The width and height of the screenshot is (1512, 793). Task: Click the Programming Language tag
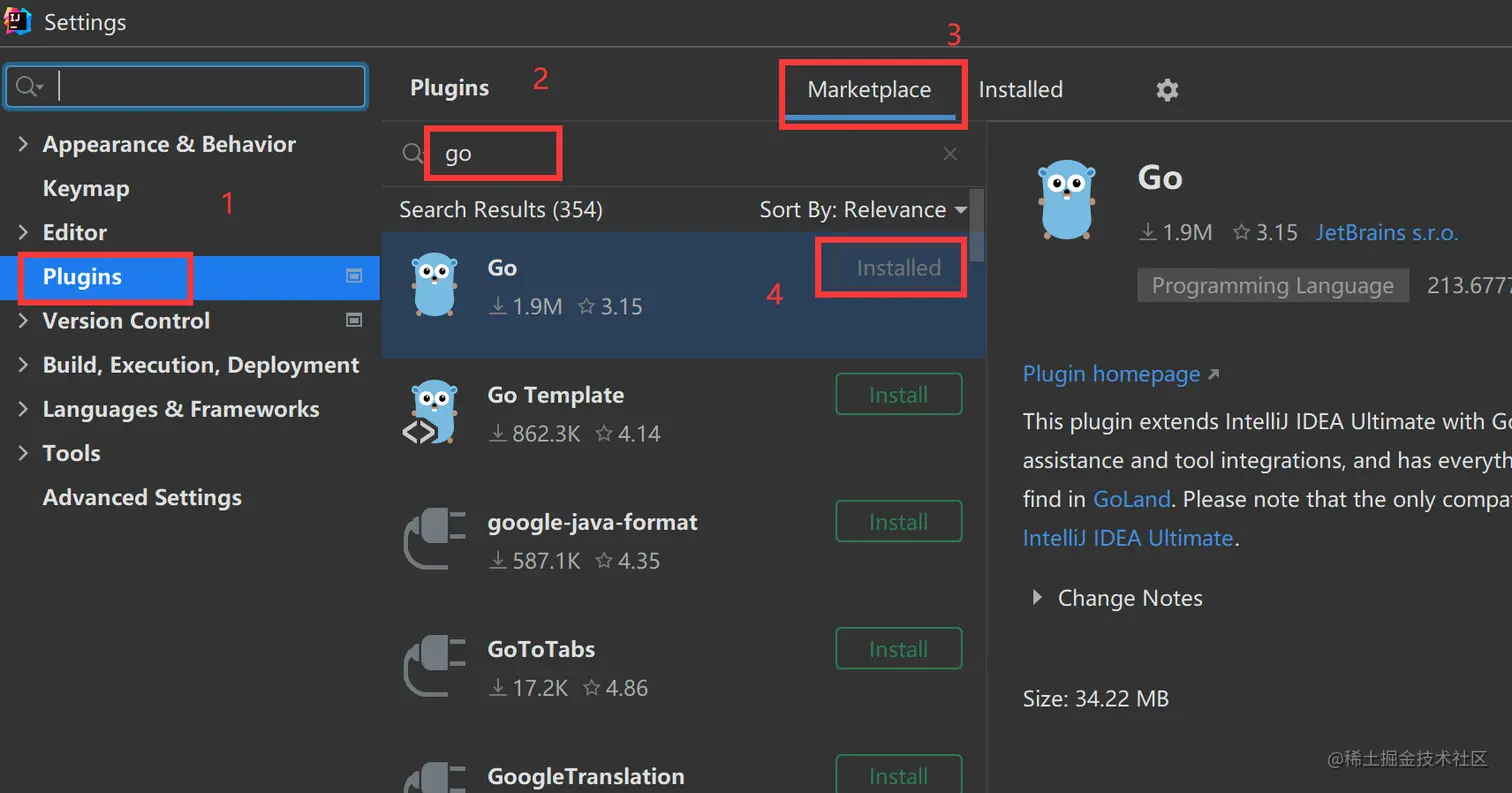coord(1273,286)
